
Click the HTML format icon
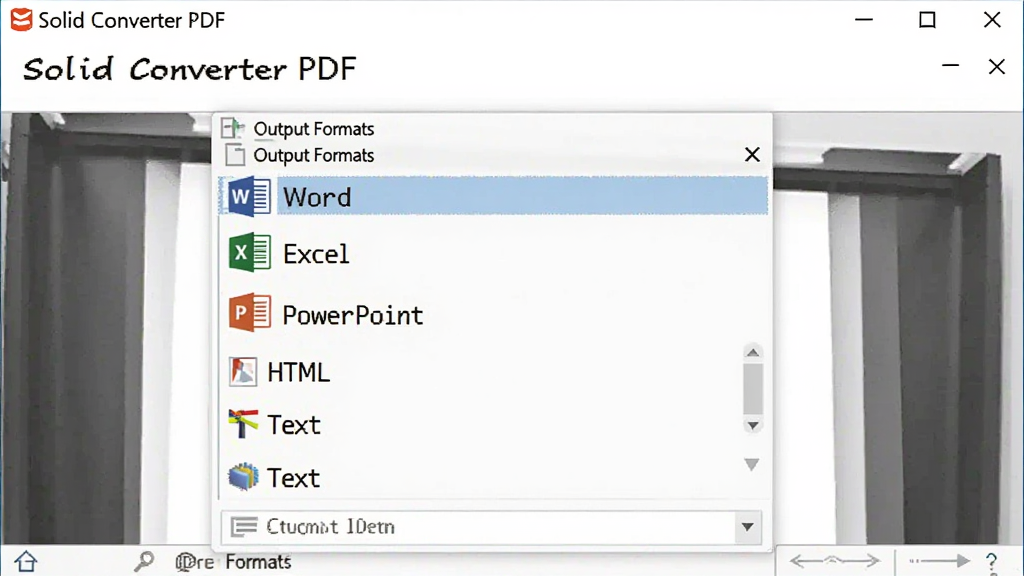(x=243, y=372)
